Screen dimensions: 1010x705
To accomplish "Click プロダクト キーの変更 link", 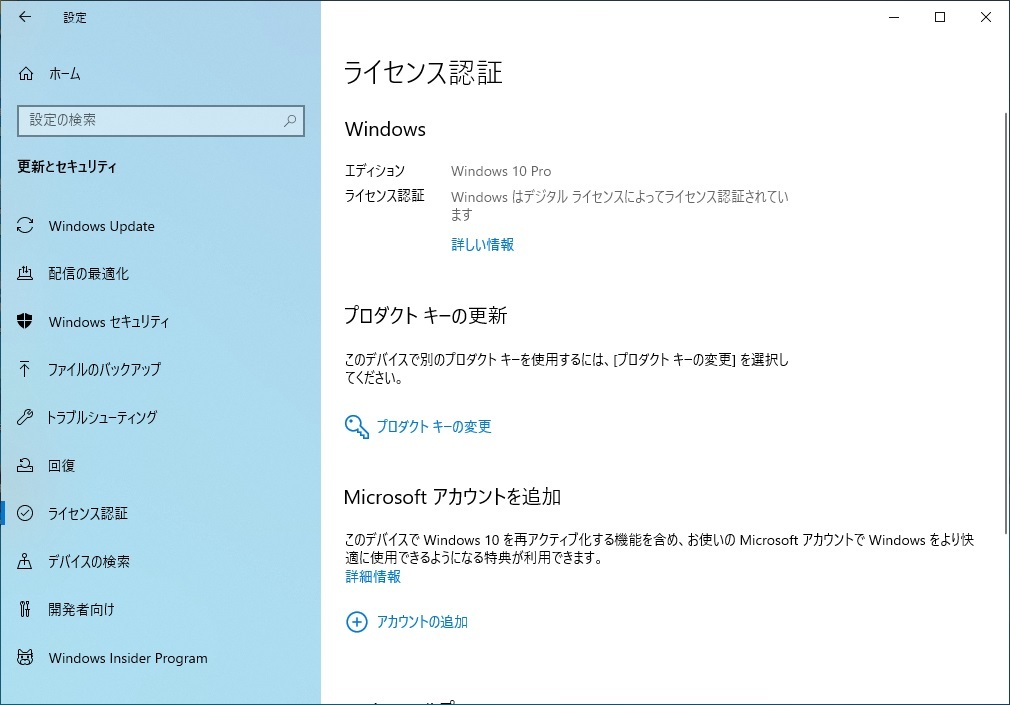I will [x=434, y=427].
